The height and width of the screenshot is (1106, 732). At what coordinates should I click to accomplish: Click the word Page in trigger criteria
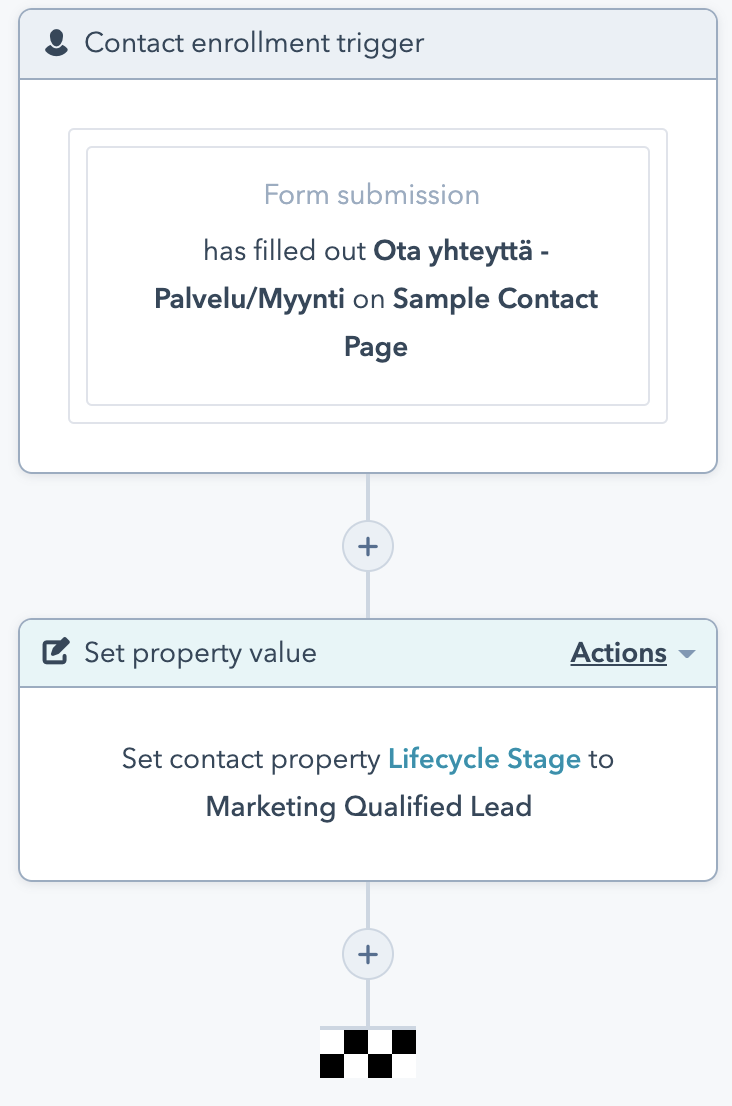click(x=376, y=347)
